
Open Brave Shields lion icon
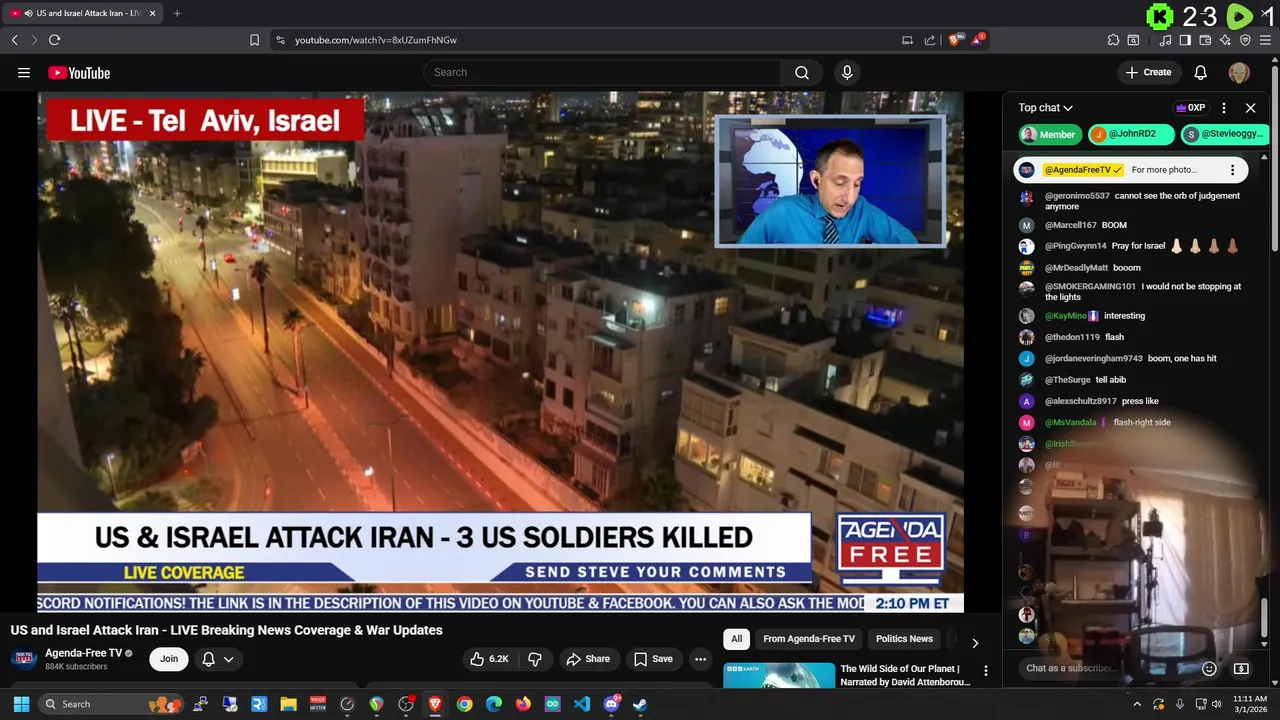954,40
